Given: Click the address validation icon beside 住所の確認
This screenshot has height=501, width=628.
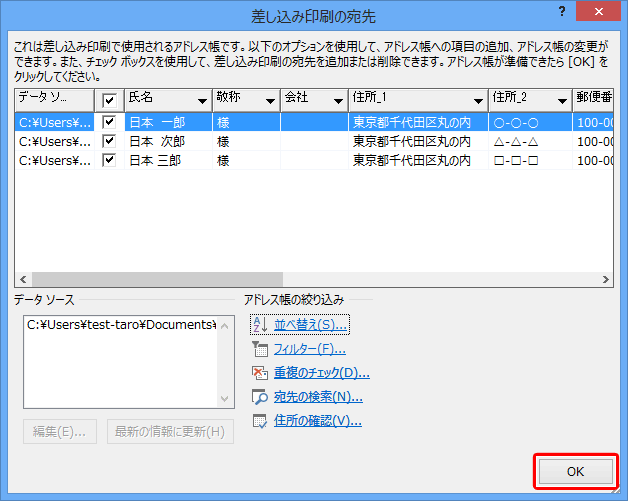Looking at the screenshot, I should [260, 421].
